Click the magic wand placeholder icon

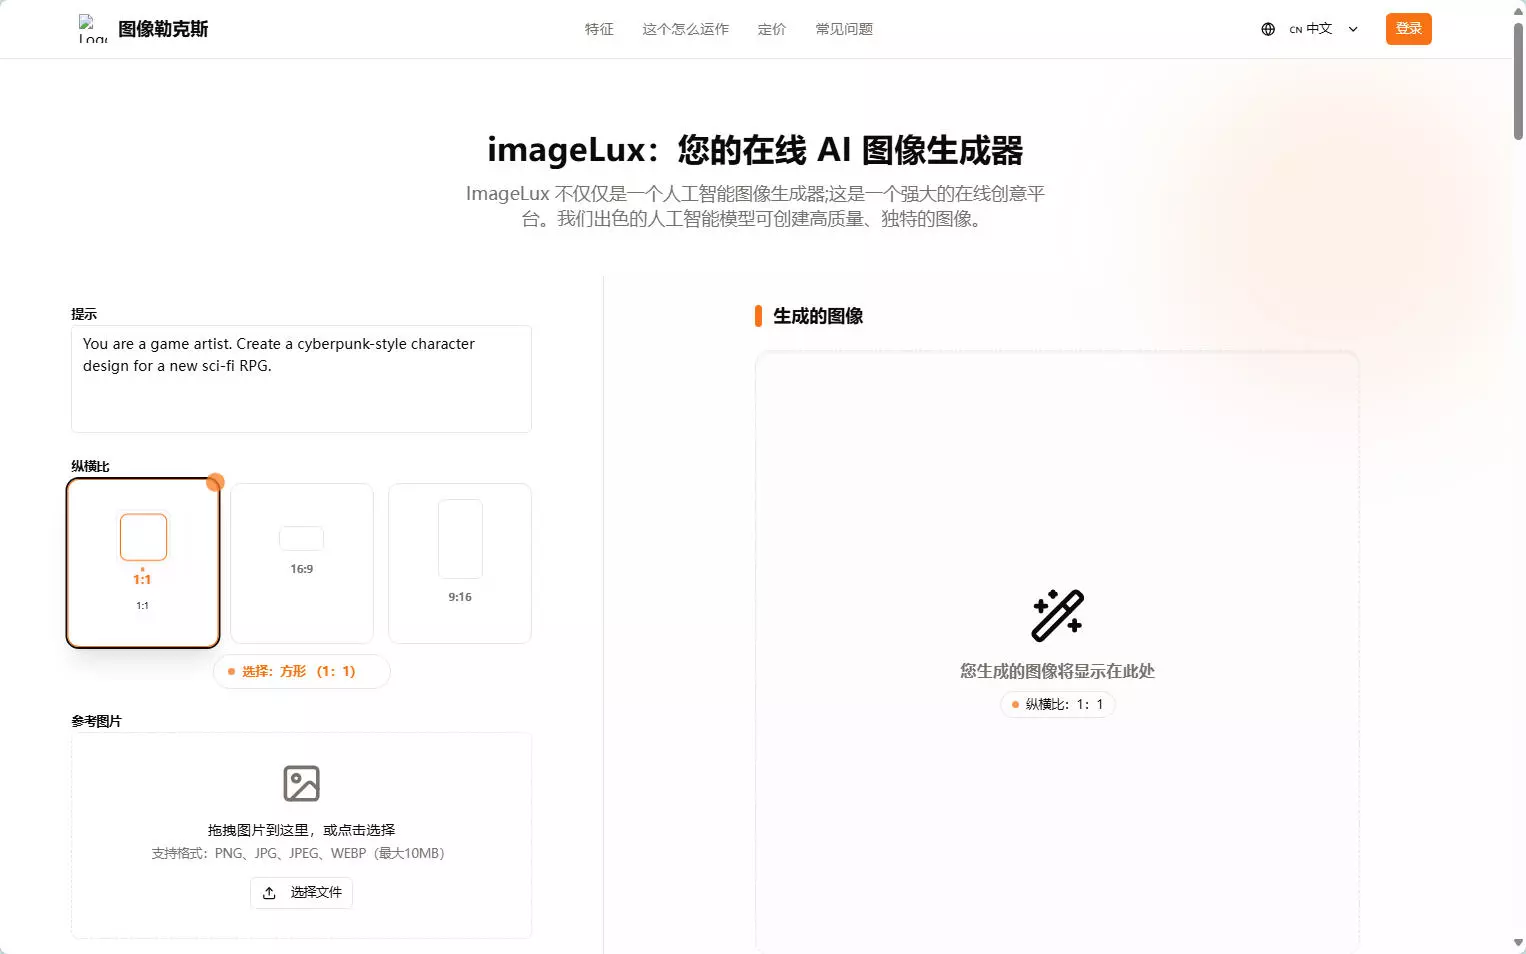pyautogui.click(x=1057, y=615)
